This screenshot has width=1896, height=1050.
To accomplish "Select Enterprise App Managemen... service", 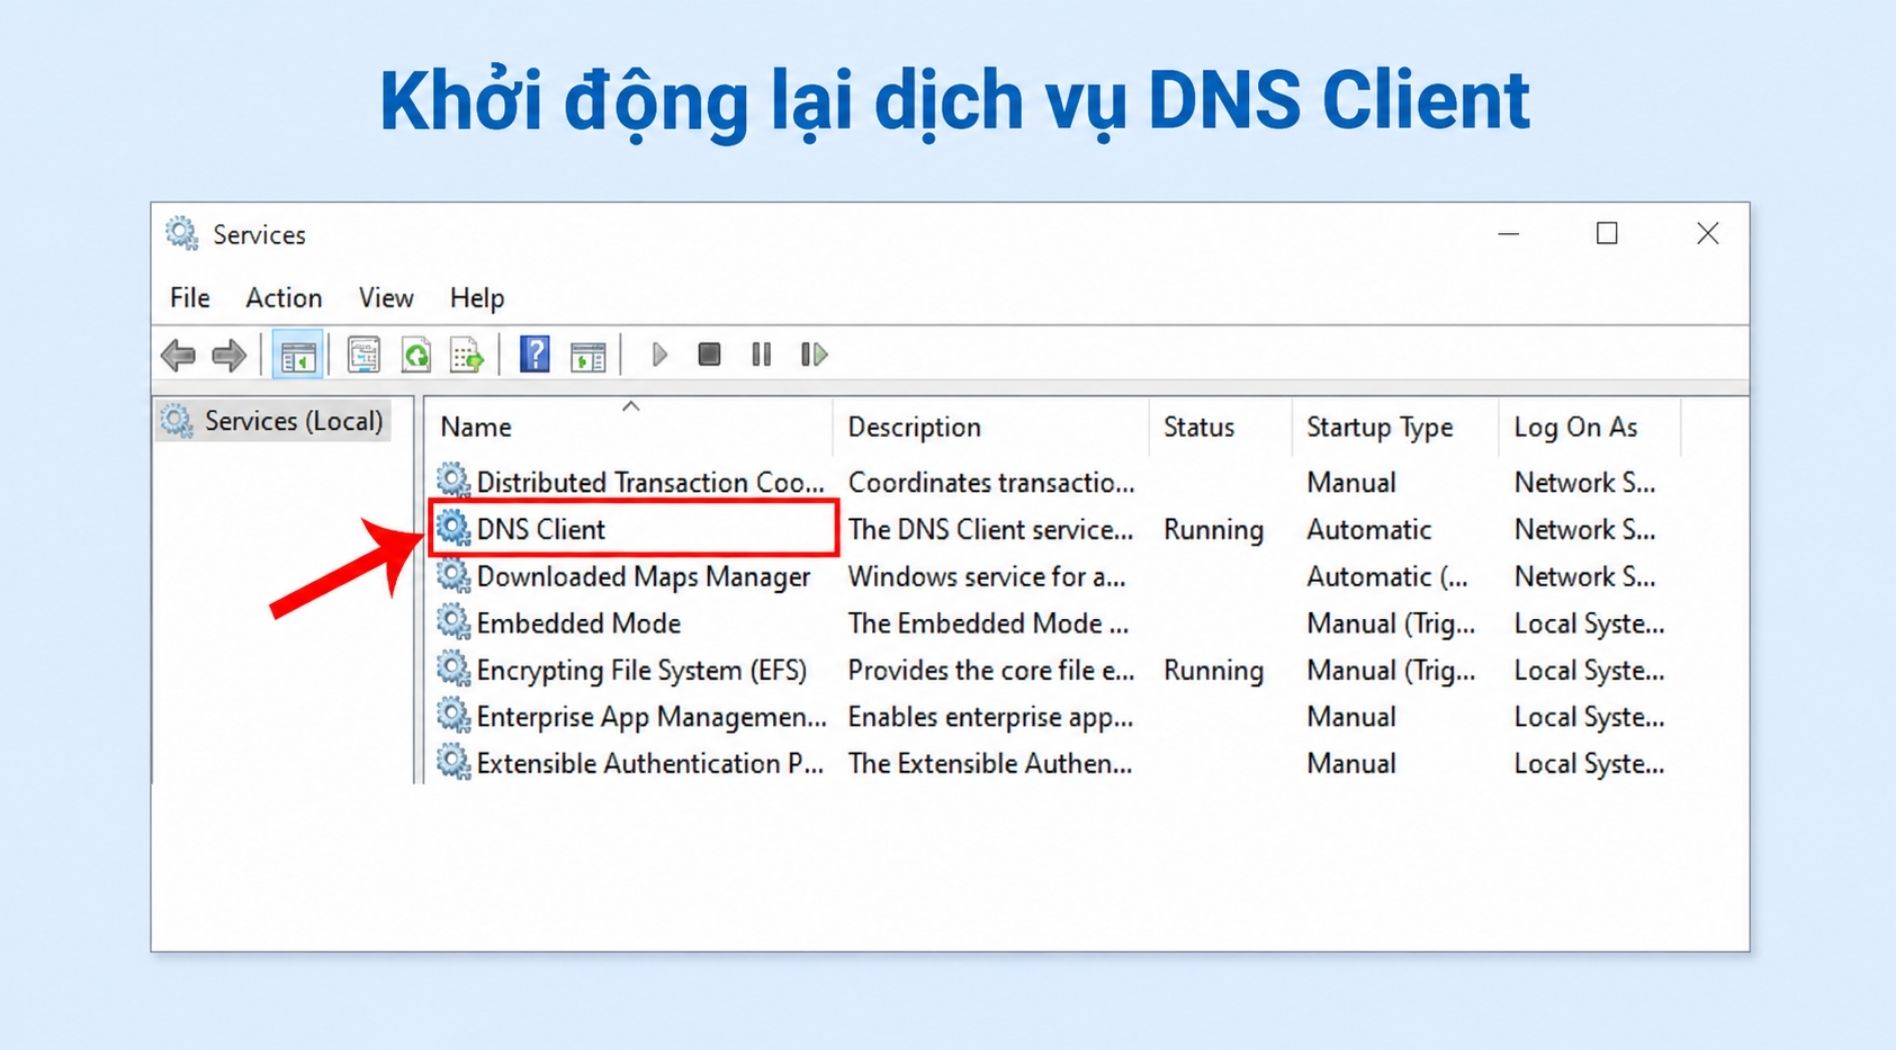I will point(651,717).
